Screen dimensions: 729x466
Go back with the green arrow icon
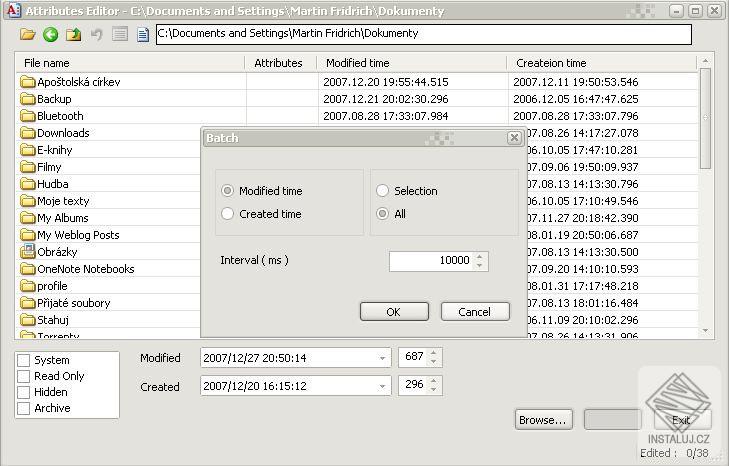(x=51, y=34)
